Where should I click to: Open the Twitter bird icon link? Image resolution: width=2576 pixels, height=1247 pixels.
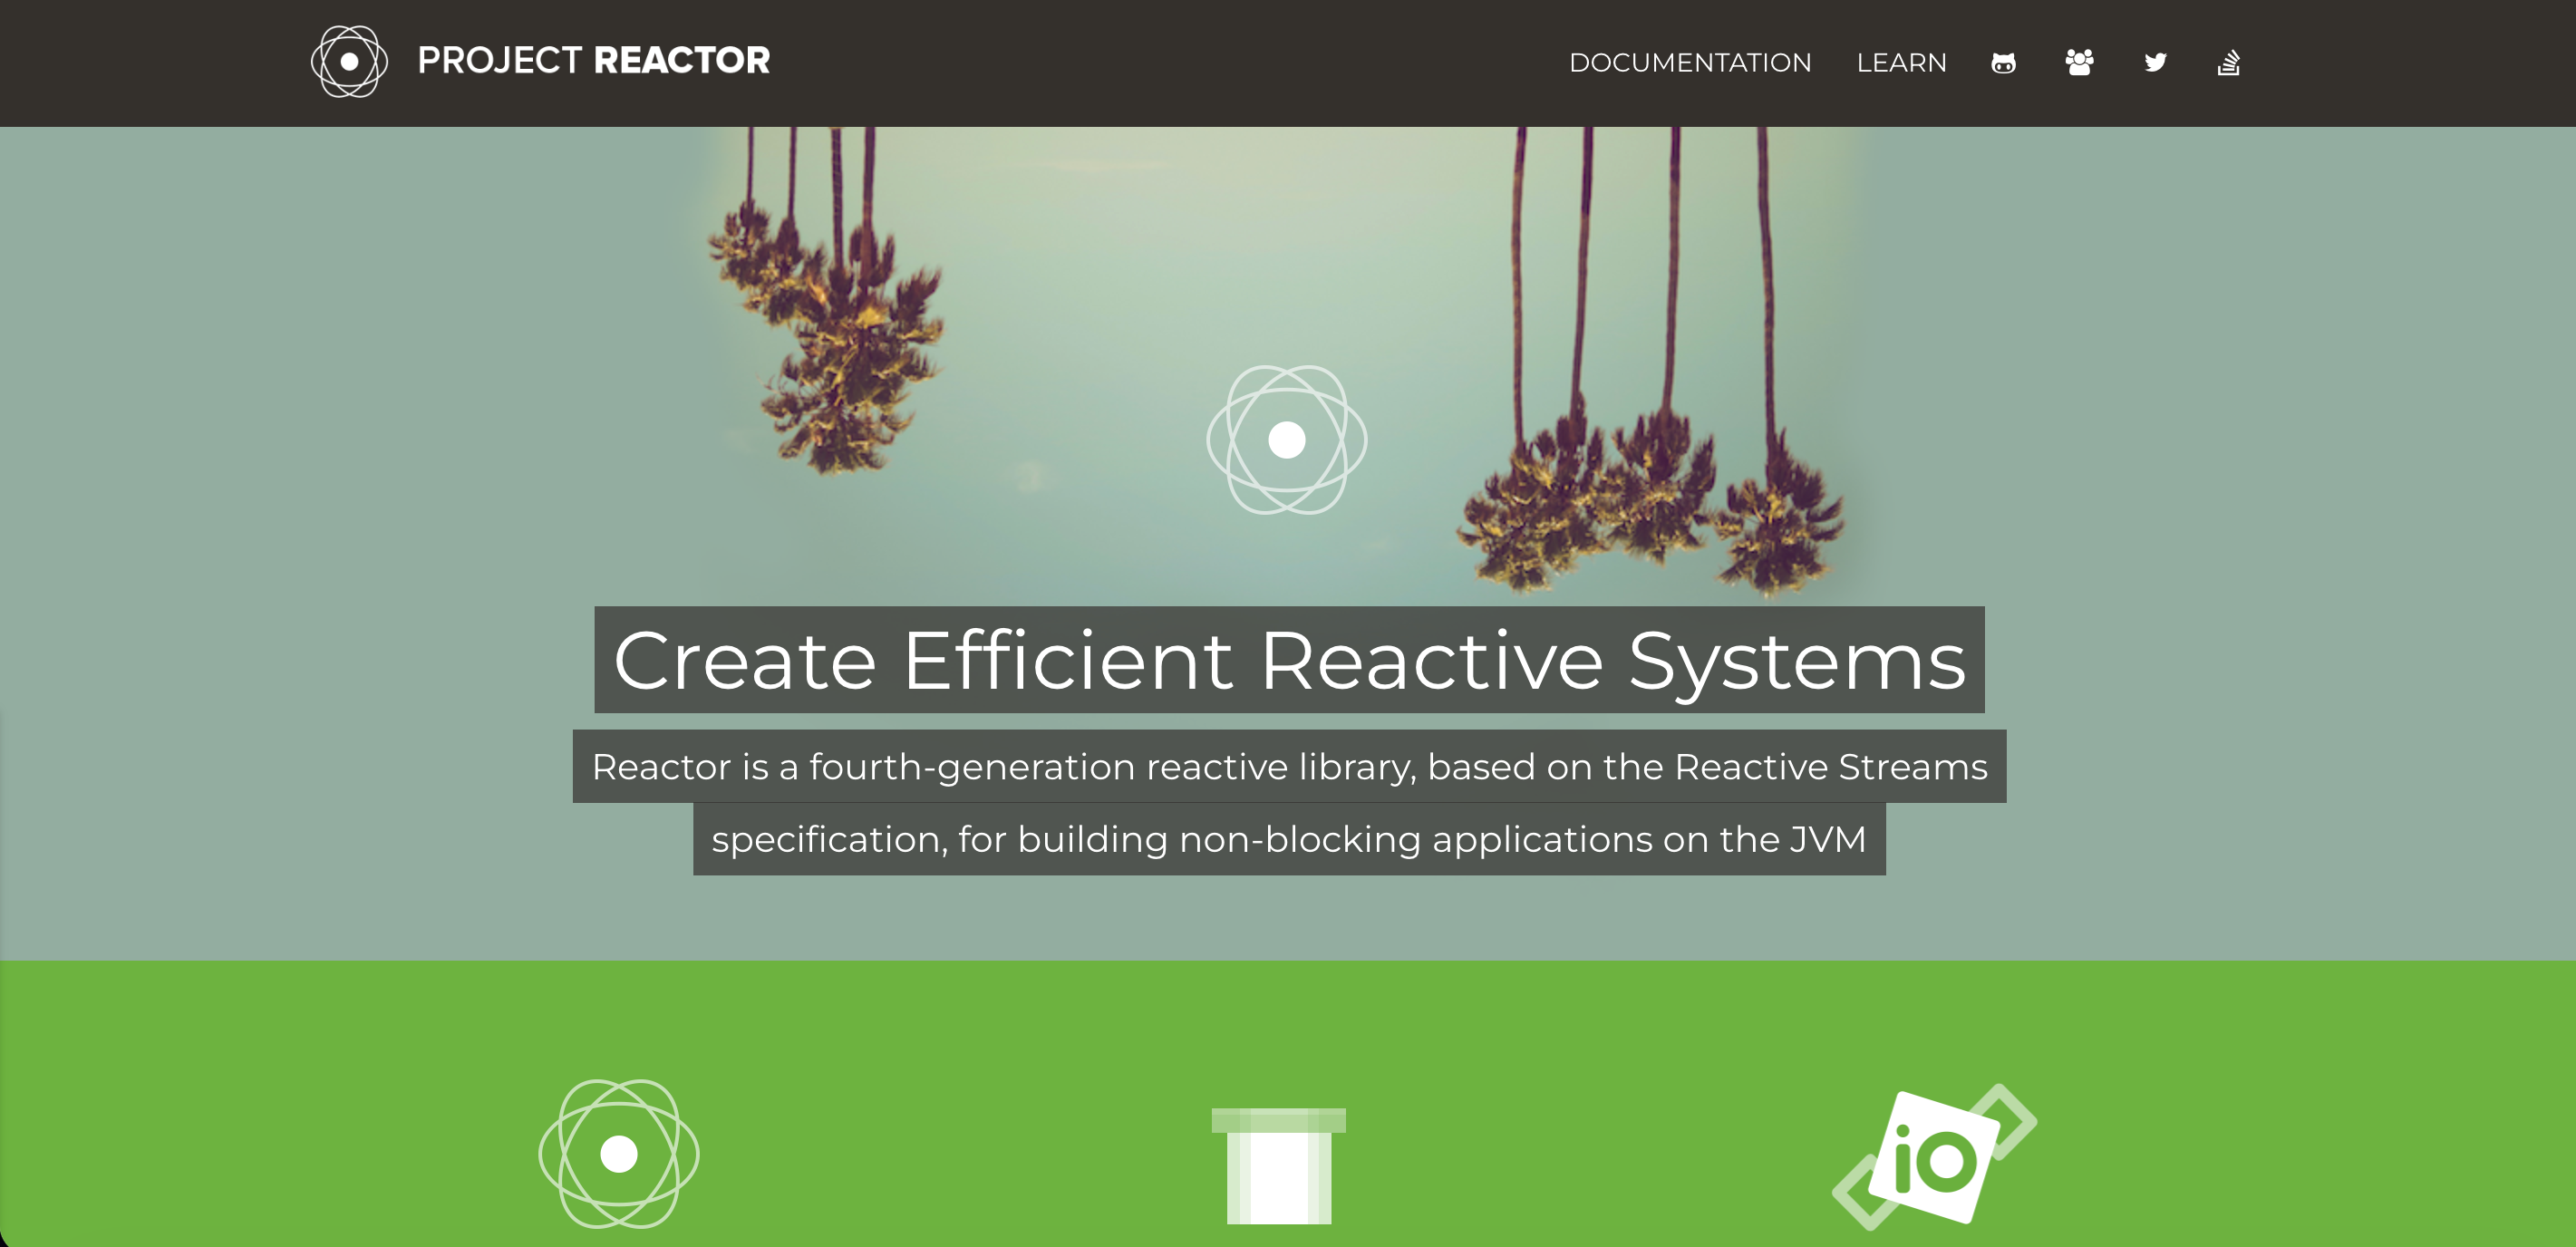click(x=2155, y=63)
